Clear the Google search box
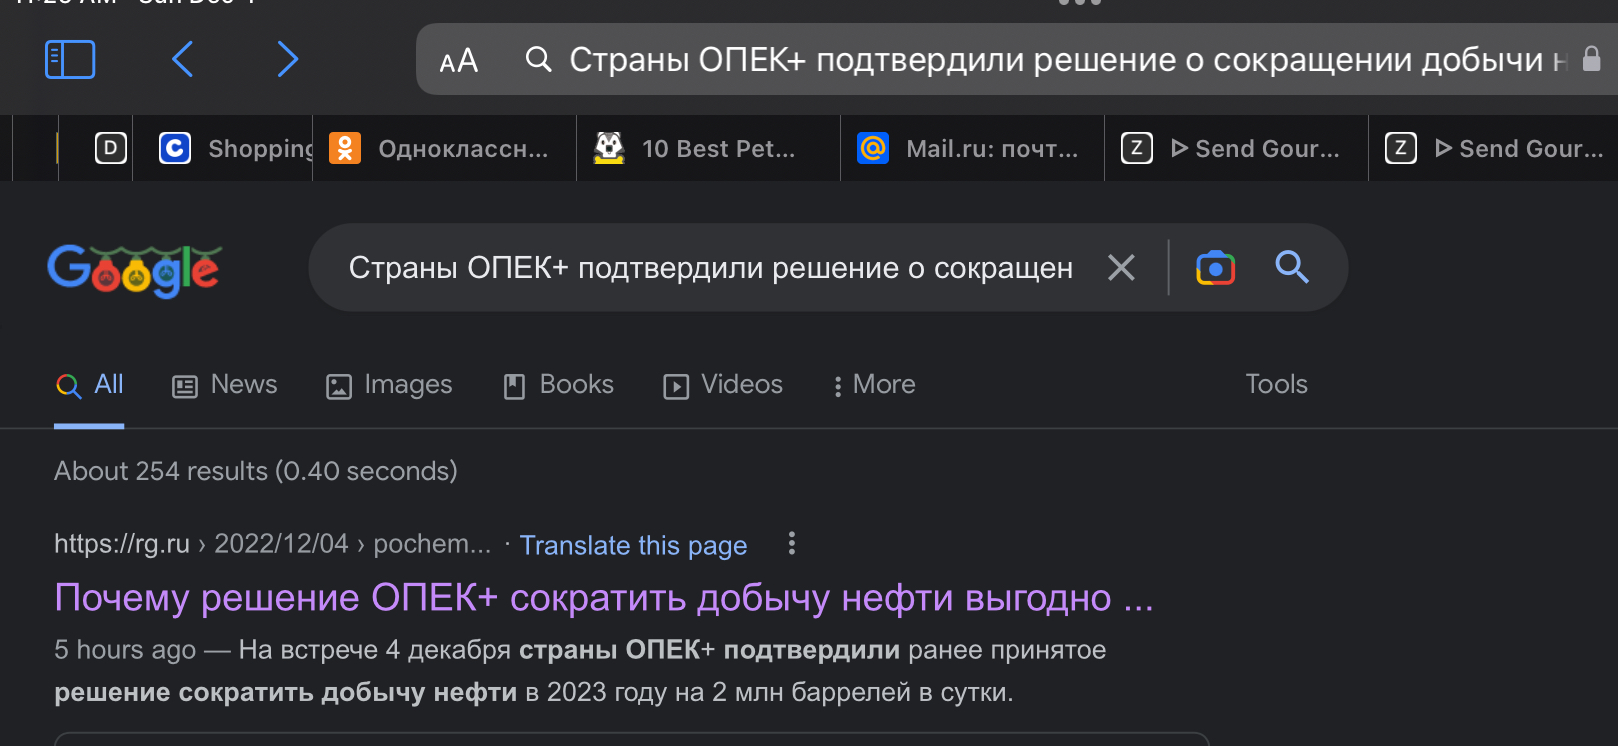The image size is (1618, 746). (1121, 268)
